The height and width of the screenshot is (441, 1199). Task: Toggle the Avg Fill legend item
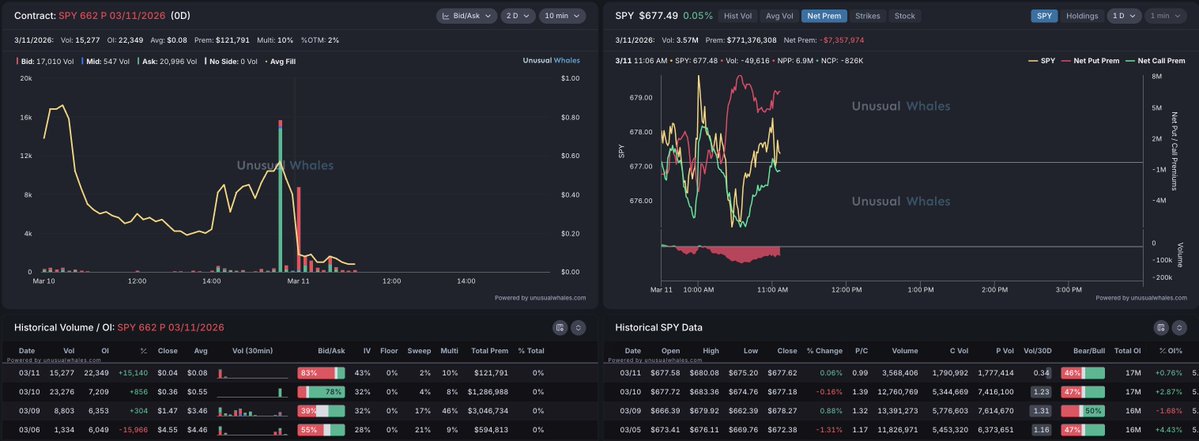pyautogui.click(x=281, y=61)
